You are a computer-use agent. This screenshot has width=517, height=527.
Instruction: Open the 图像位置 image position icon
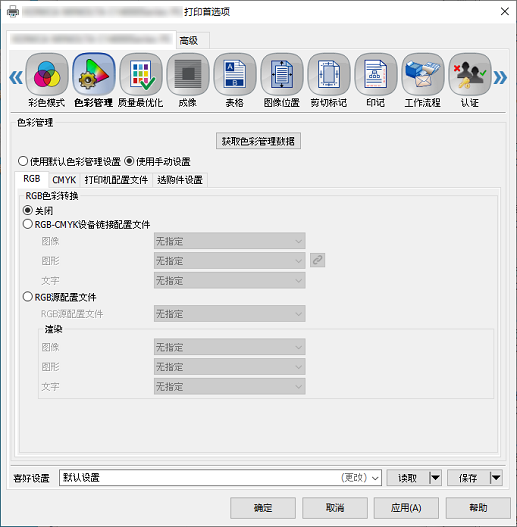pyautogui.click(x=282, y=75)
